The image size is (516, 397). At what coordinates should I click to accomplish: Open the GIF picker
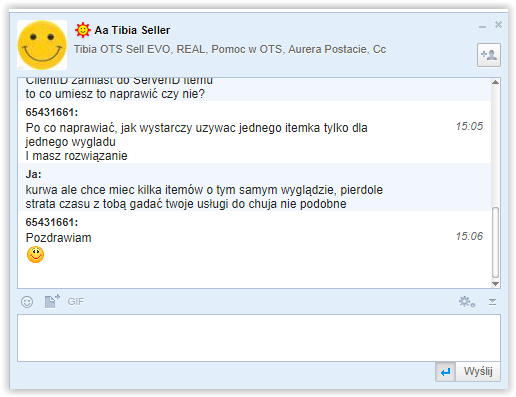tap(76, 302)
